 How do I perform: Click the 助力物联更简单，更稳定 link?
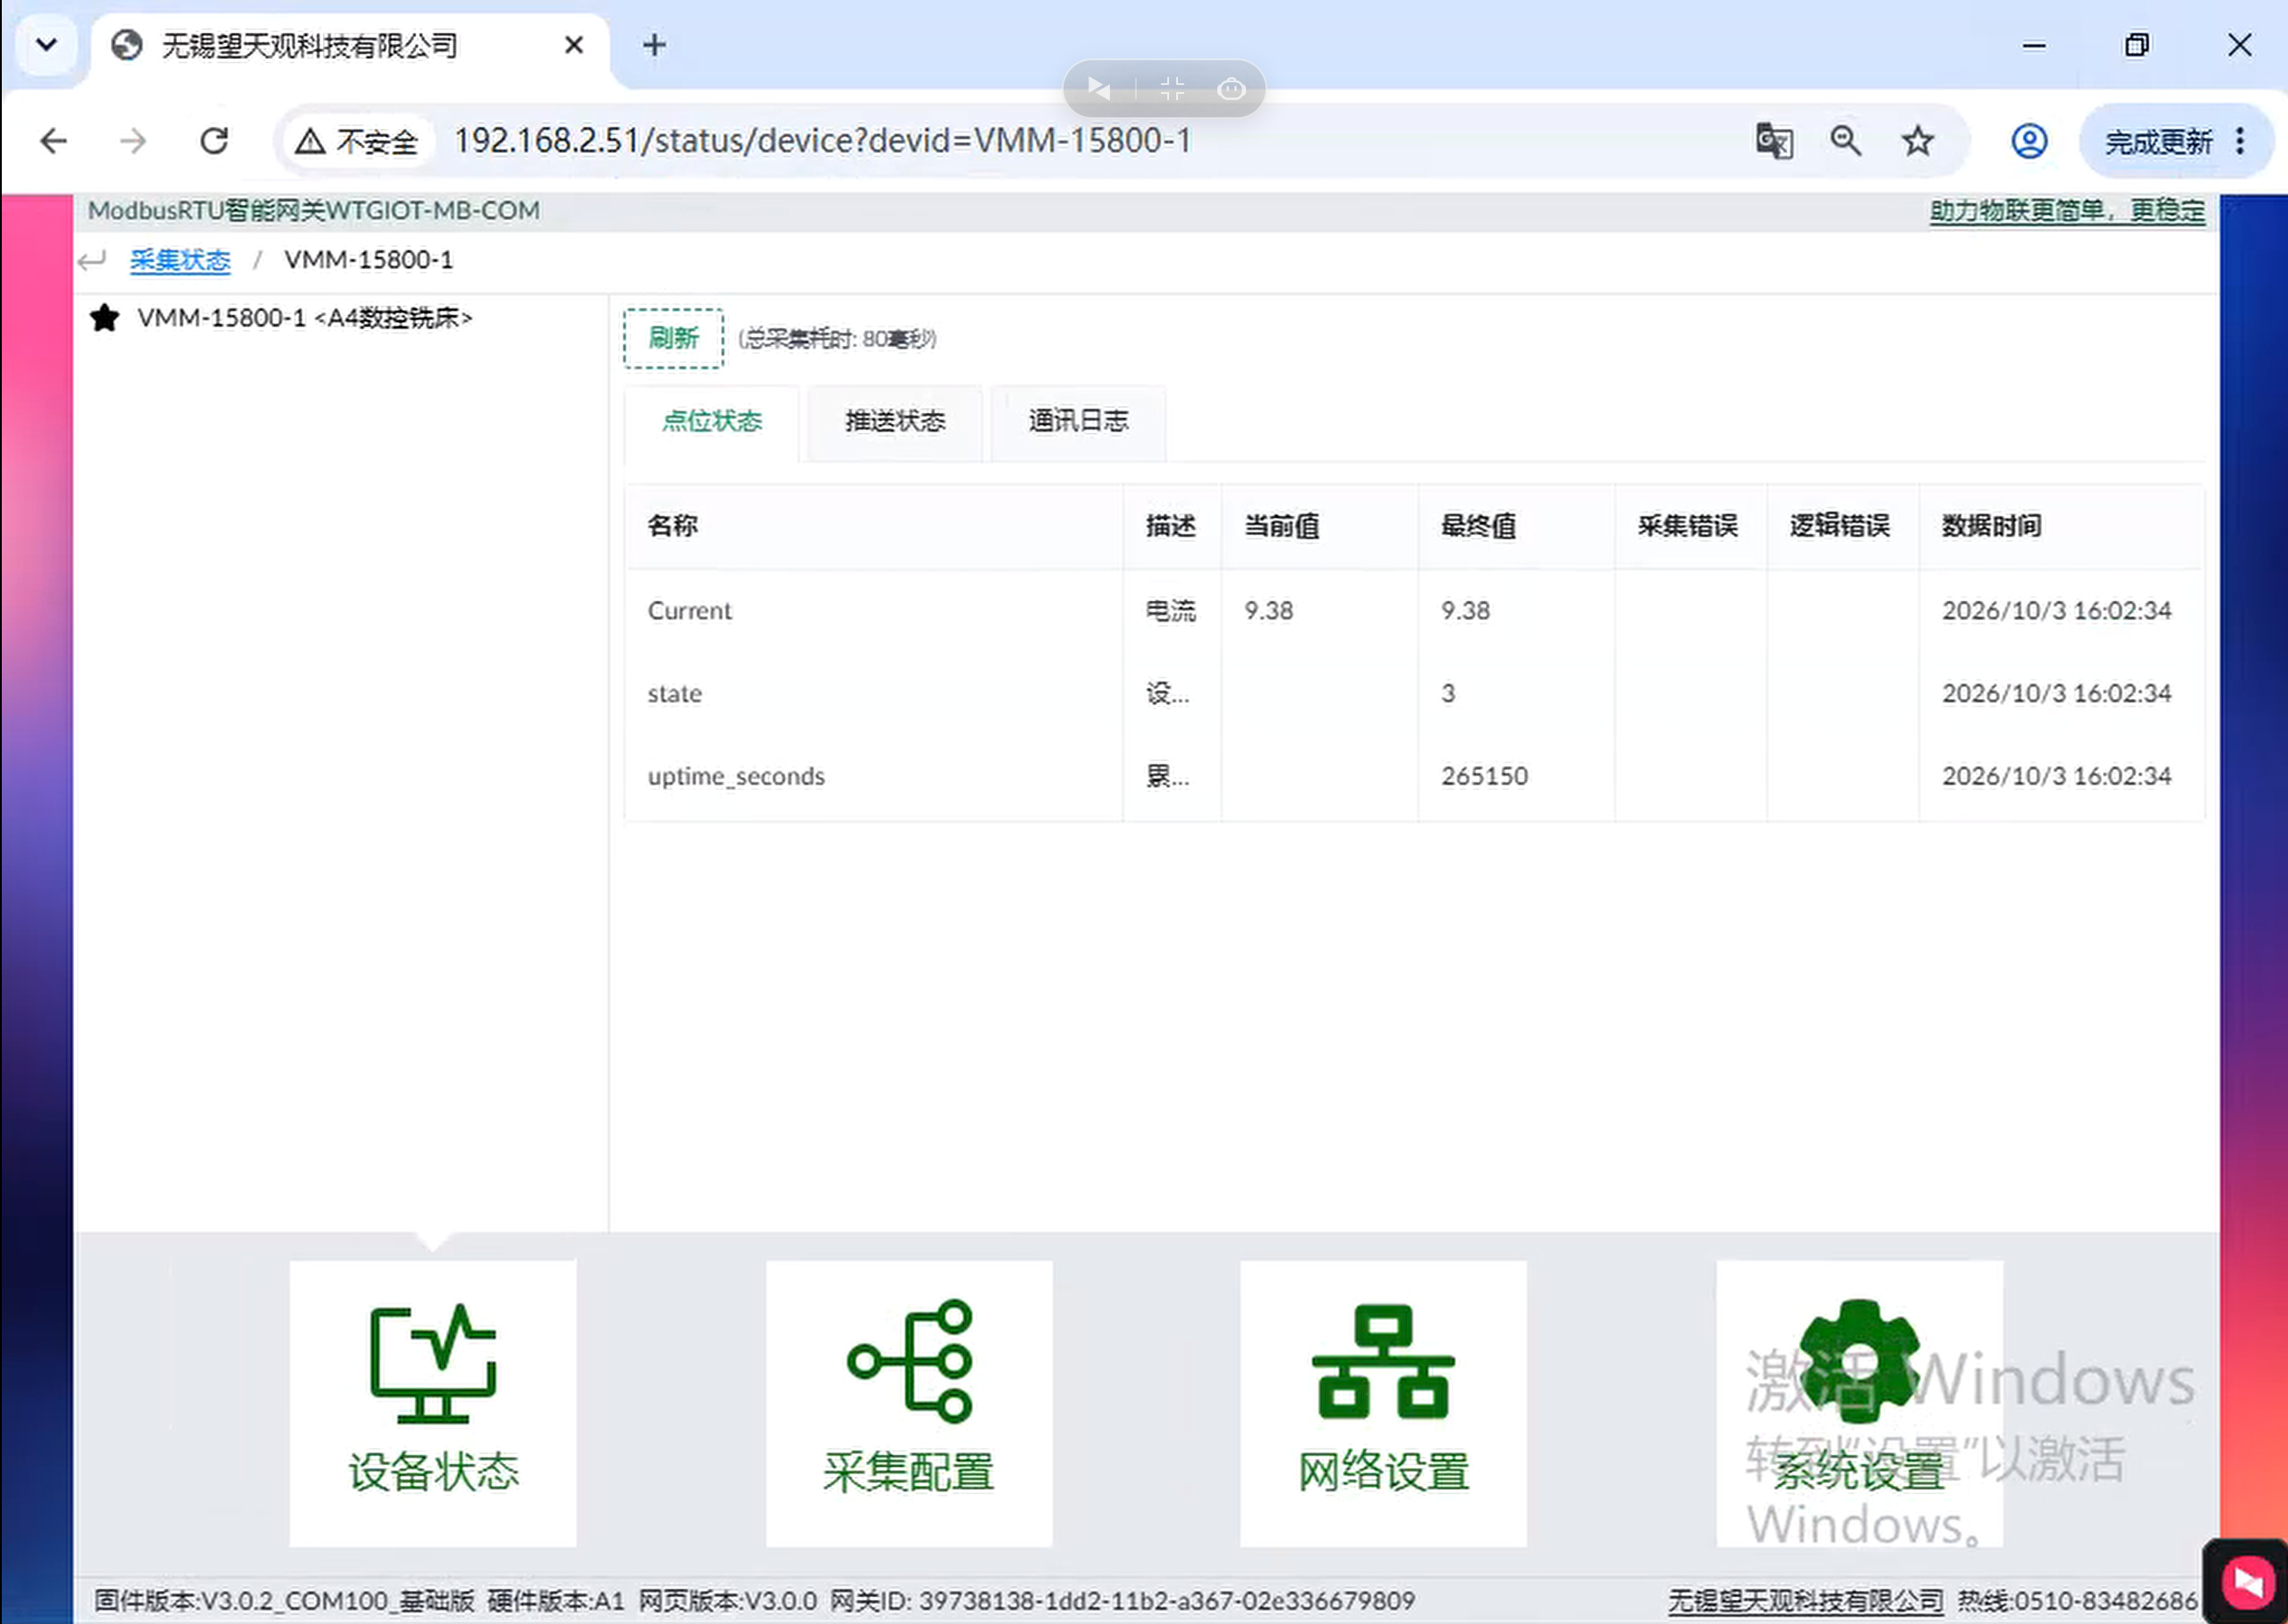click(2066, 211)
